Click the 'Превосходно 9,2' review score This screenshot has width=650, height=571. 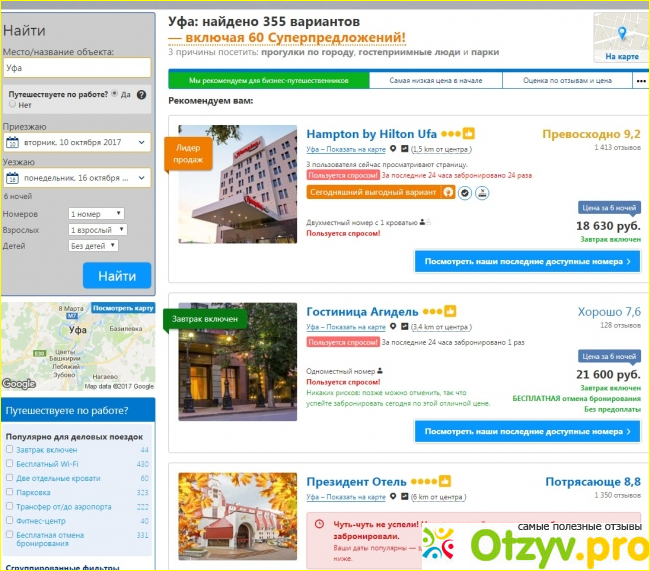coord(591,134)
